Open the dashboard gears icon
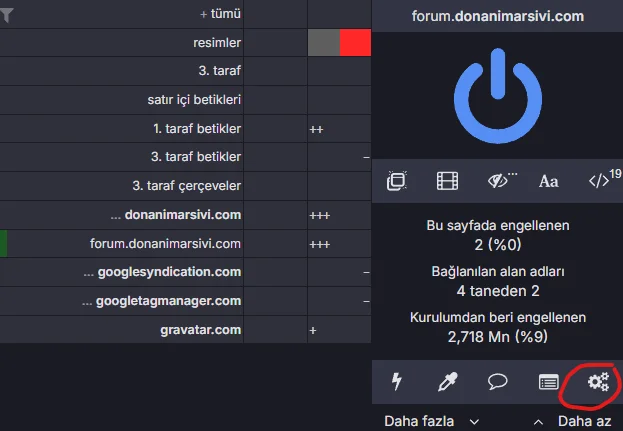623x431 pixels. [x=598, y=382]
